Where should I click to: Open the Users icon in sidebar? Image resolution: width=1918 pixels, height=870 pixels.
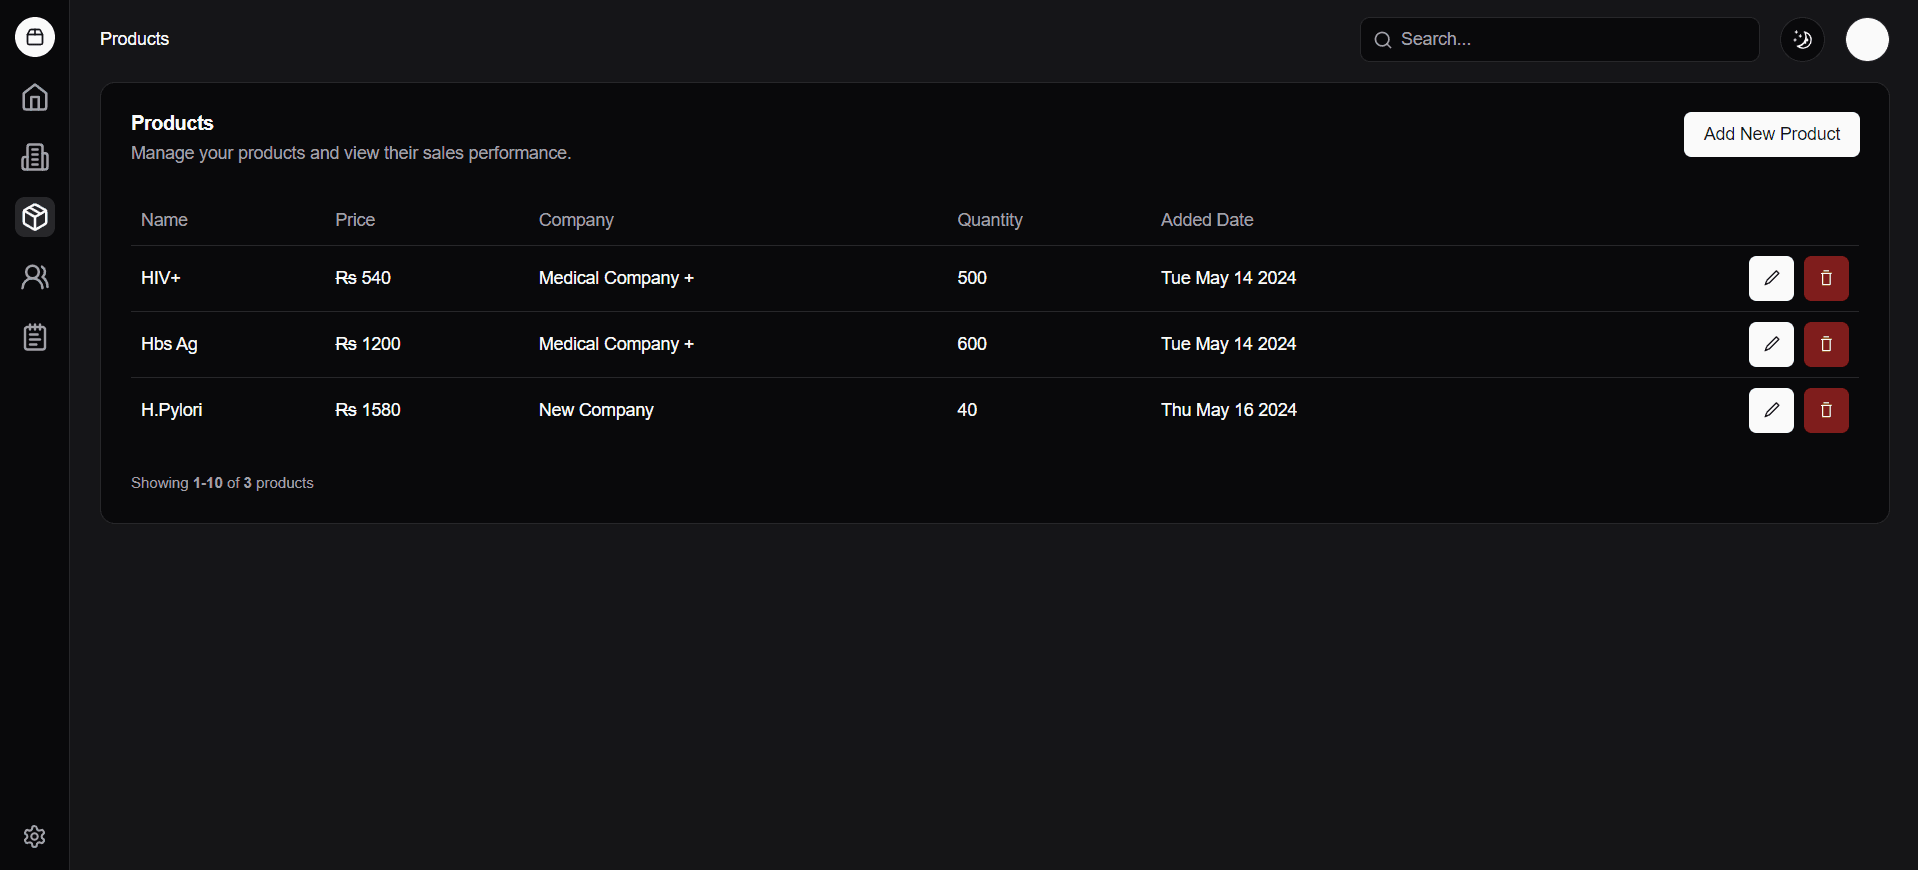(x=35, y=277)
